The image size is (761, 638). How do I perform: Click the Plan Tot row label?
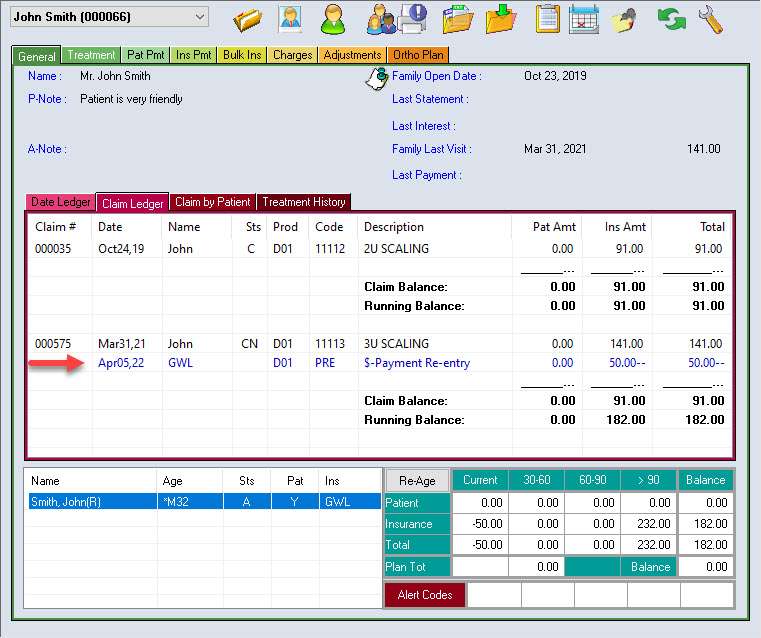click(417, 567)
